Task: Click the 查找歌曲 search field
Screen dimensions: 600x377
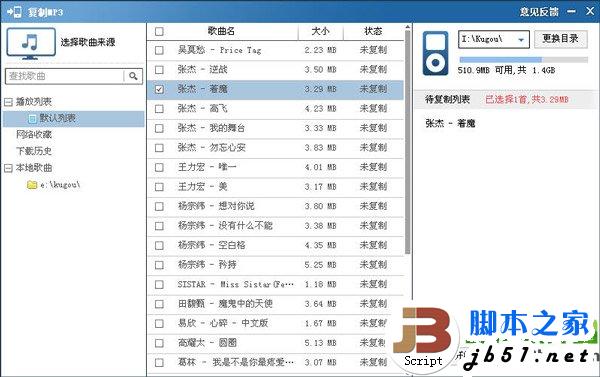Action: coord(65,76)
